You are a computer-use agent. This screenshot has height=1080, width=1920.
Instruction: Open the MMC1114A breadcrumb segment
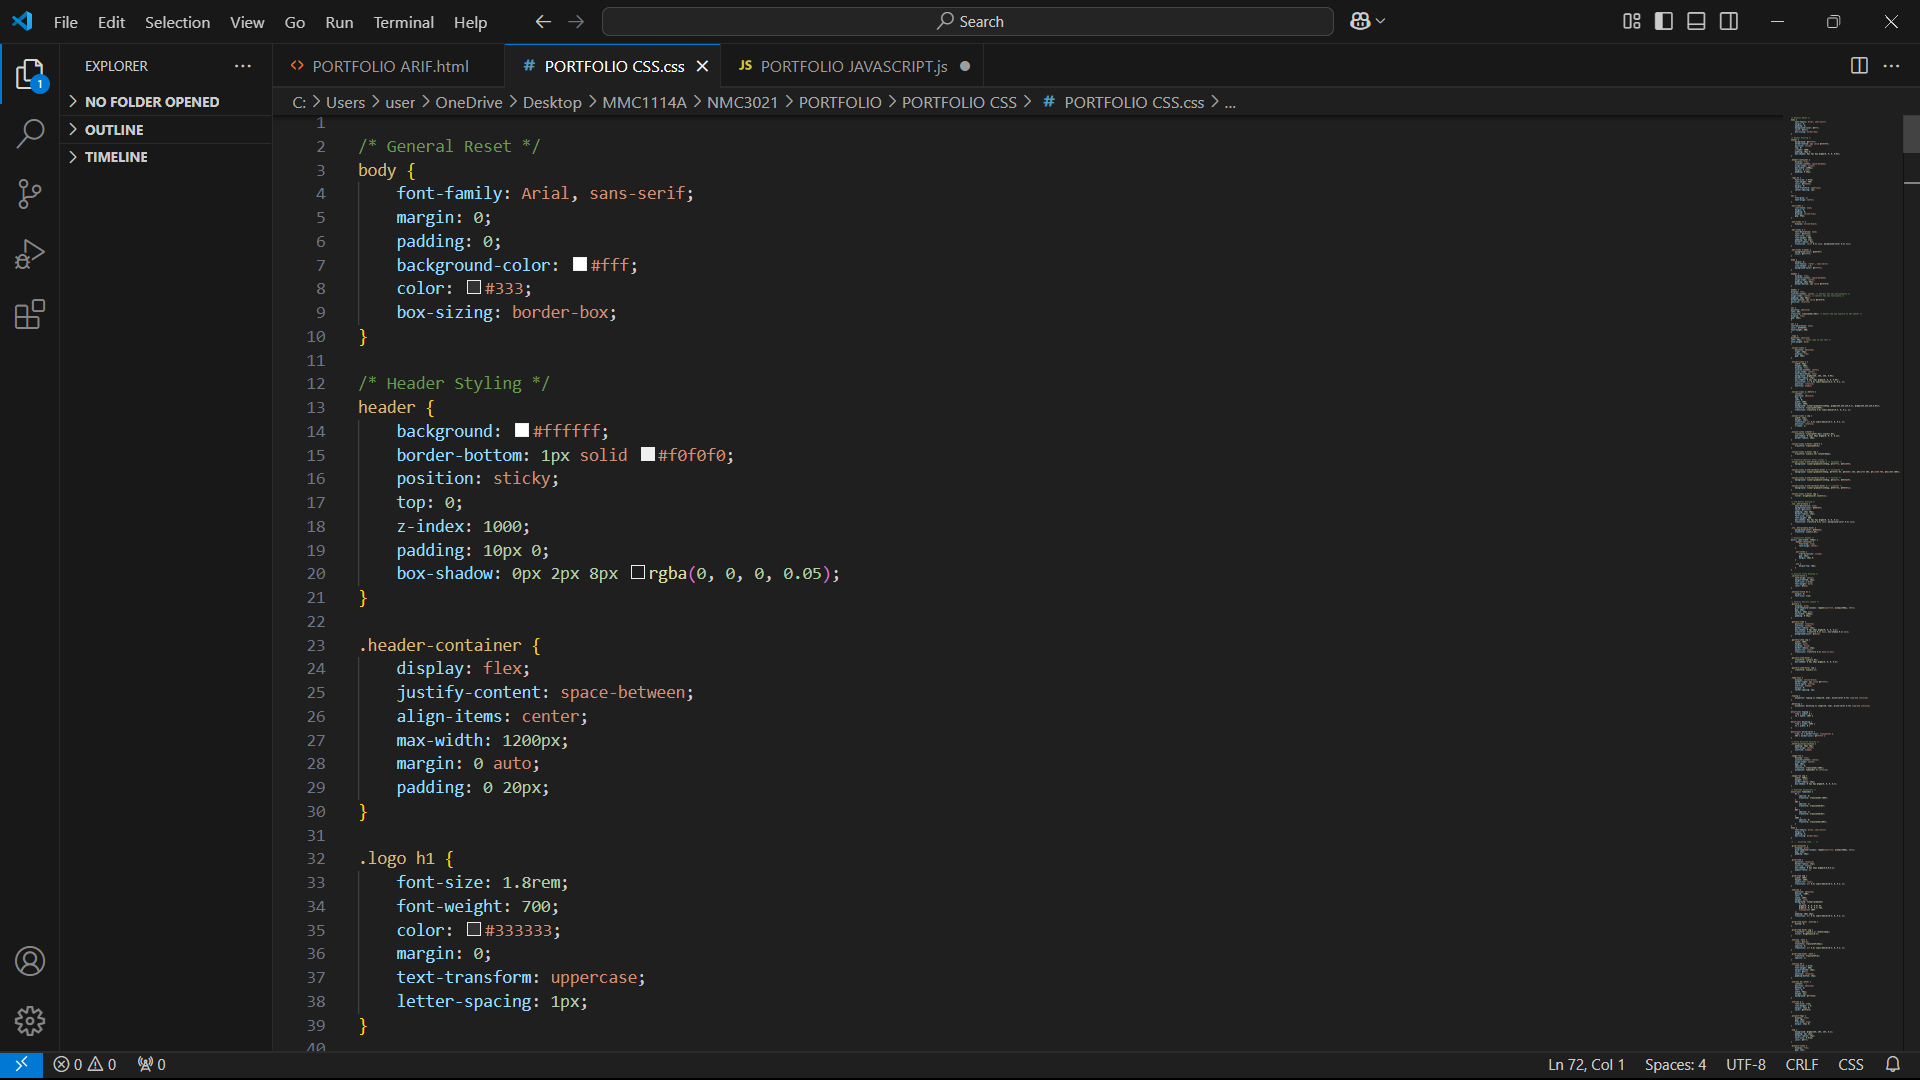pos(644,102)
